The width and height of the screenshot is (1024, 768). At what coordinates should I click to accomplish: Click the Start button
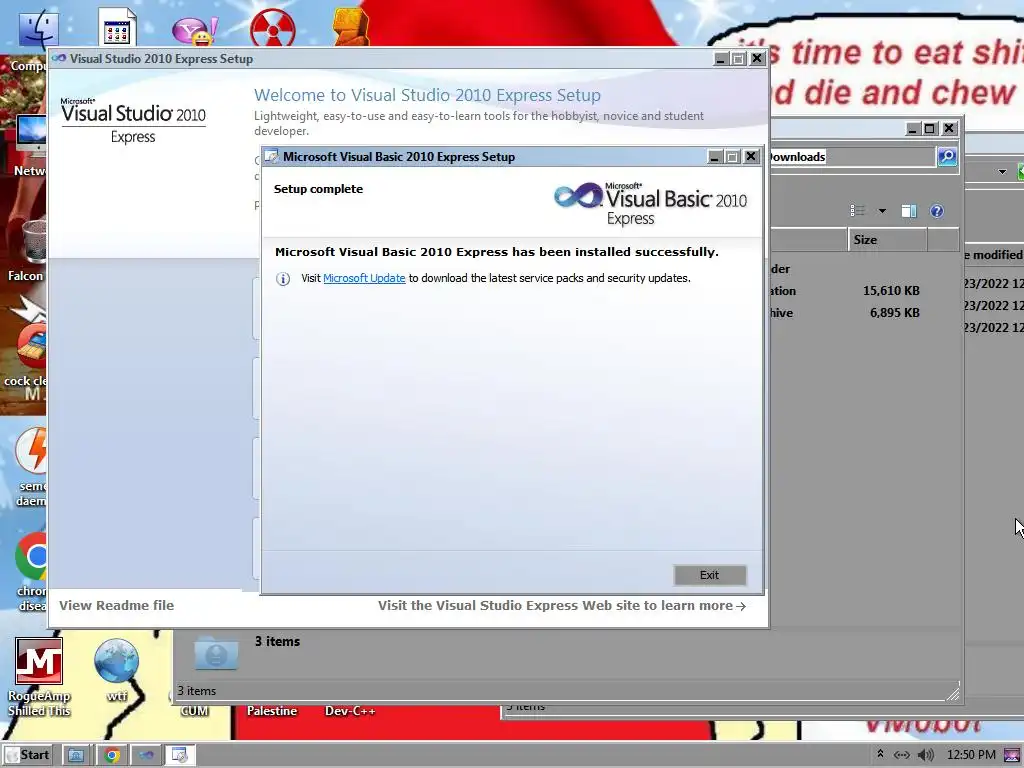29,755
